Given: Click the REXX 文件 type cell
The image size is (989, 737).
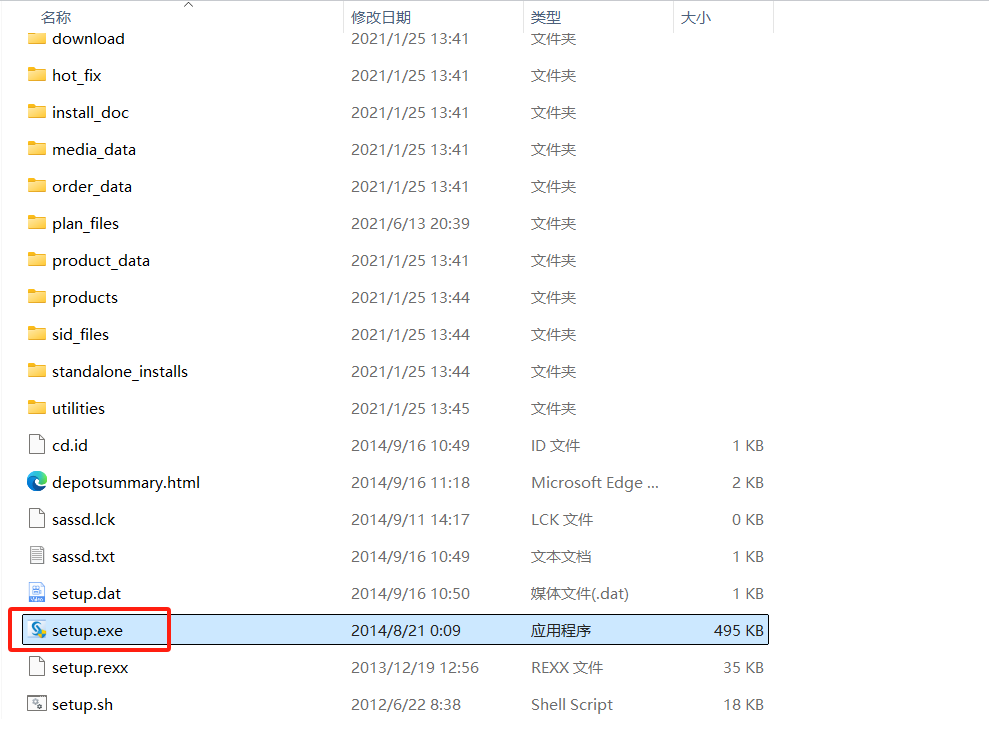Looking at the screenshot, I should coord(566,668).
